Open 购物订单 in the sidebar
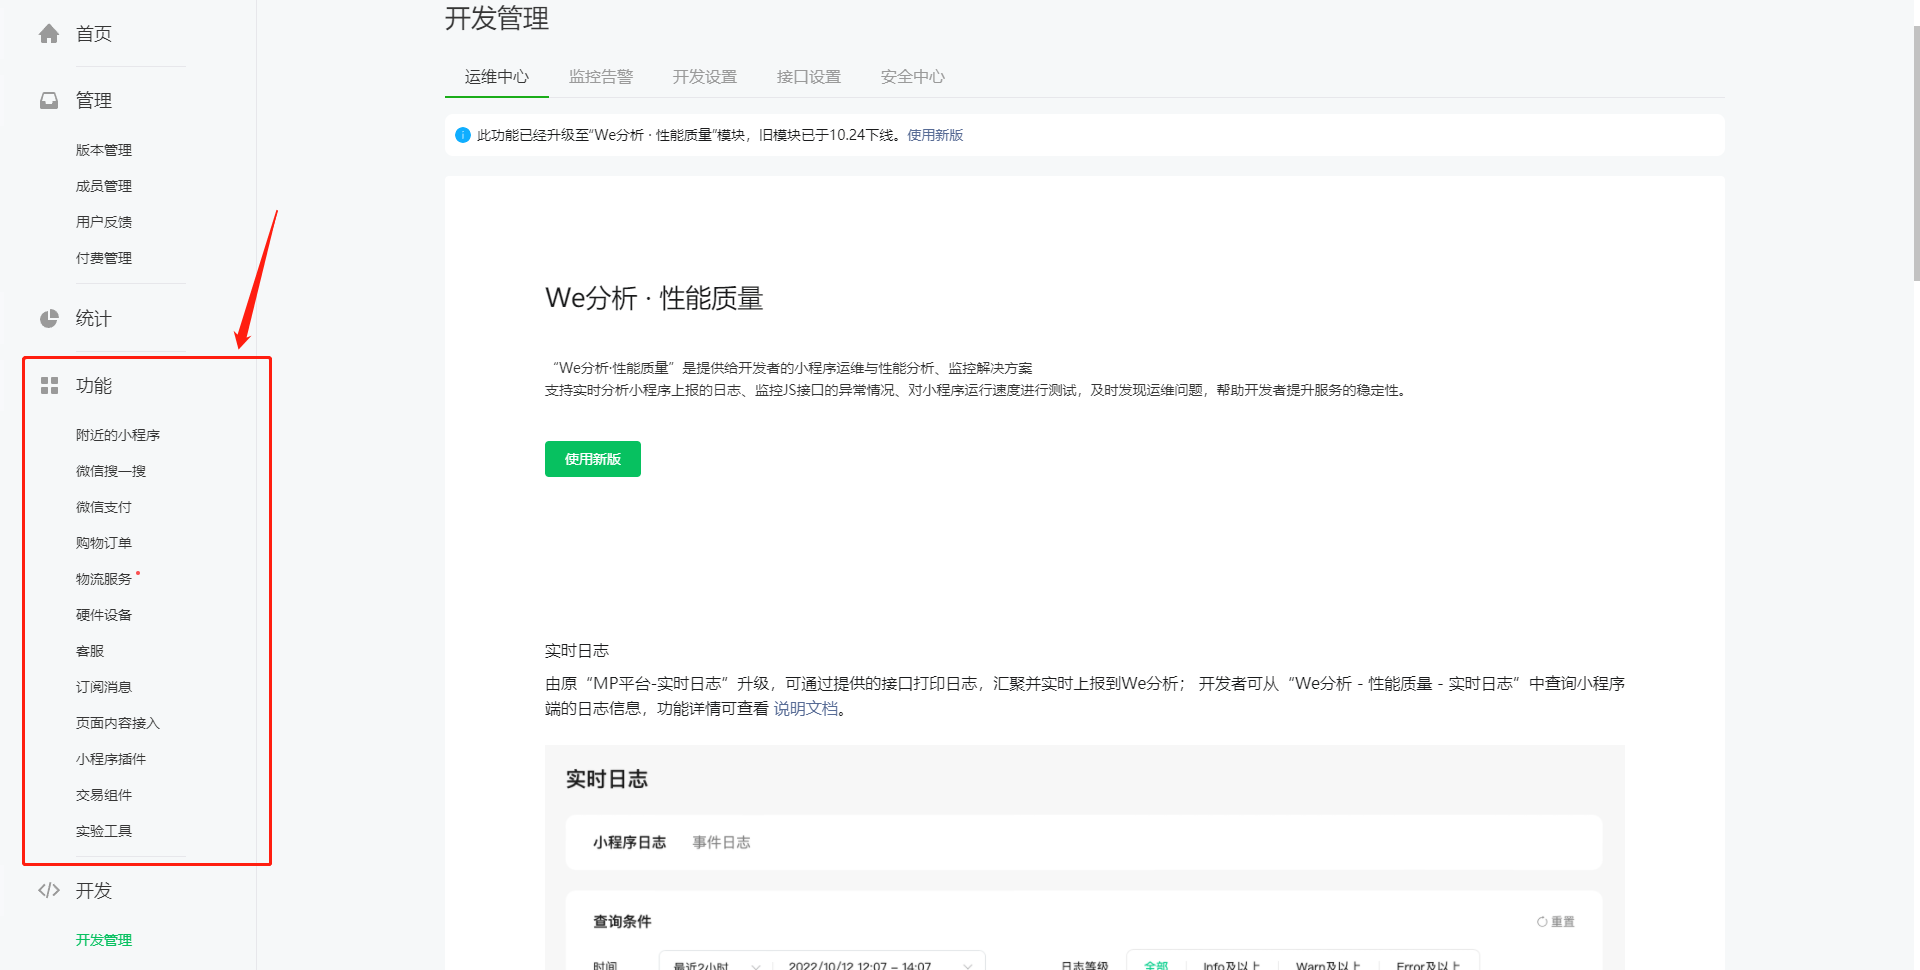The width and height of the screenshot is (1920, 970). coord(104,543)
